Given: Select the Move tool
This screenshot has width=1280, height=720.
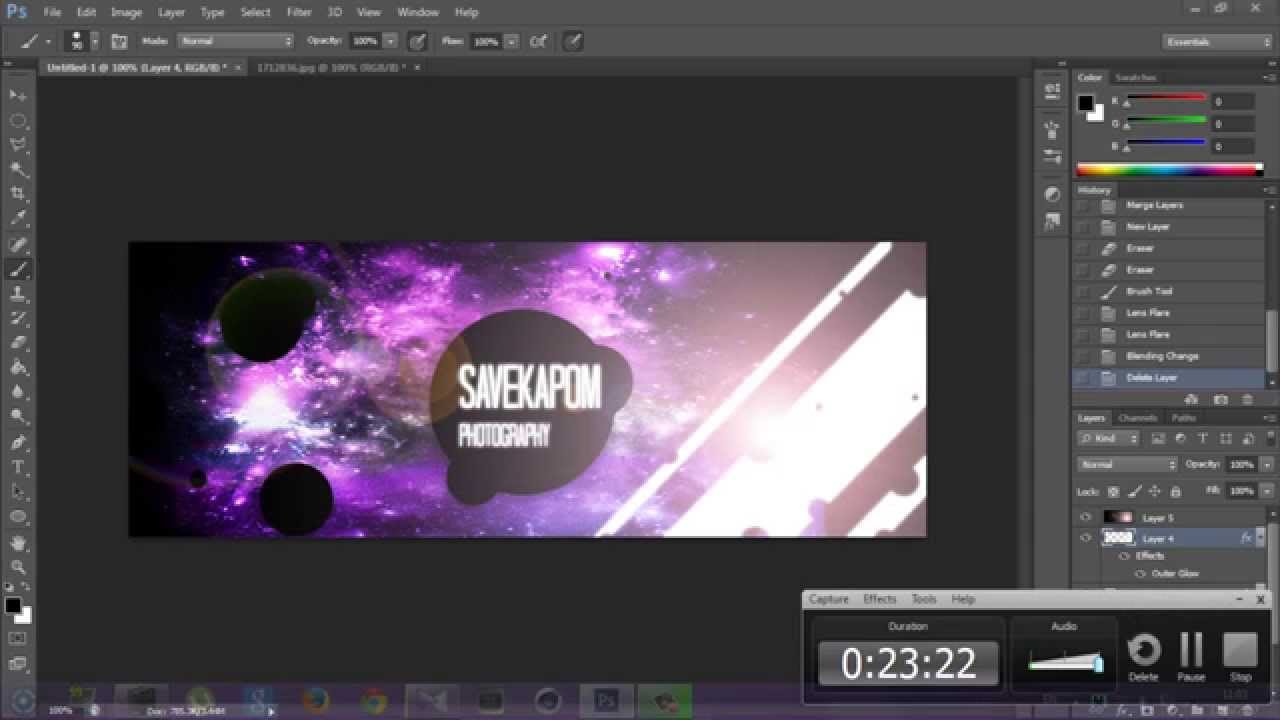Looking at the screenshot, I should (18, 95).
